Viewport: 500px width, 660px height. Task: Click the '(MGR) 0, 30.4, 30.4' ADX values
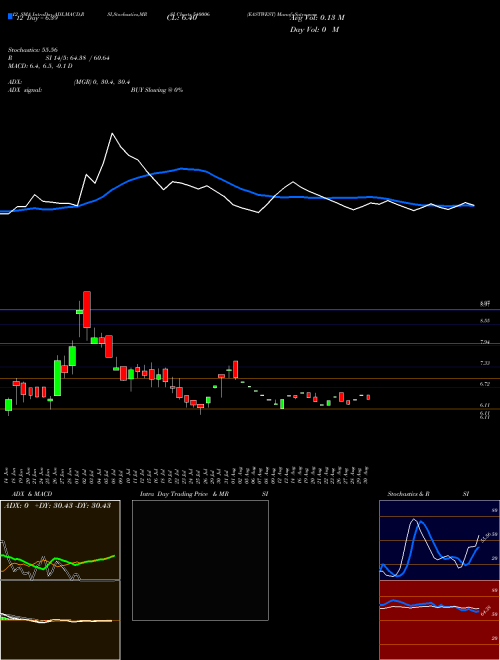(104, 82)
